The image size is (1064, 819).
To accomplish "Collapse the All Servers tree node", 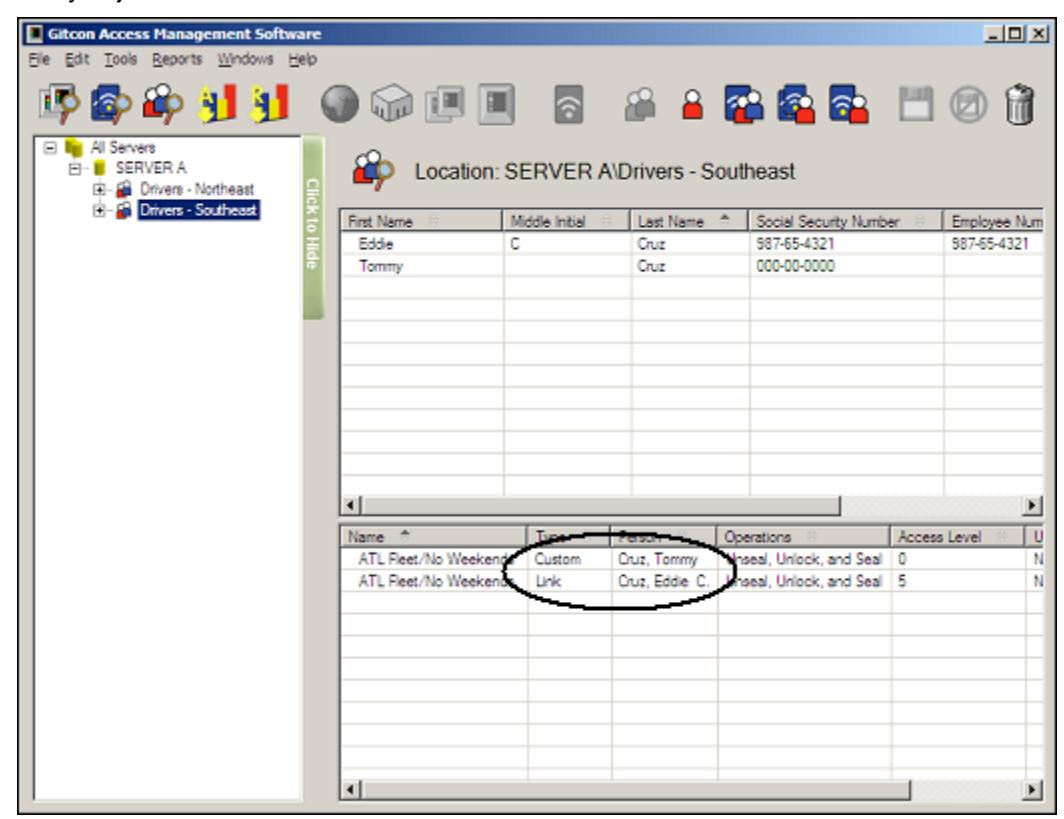I will point(50,147).
